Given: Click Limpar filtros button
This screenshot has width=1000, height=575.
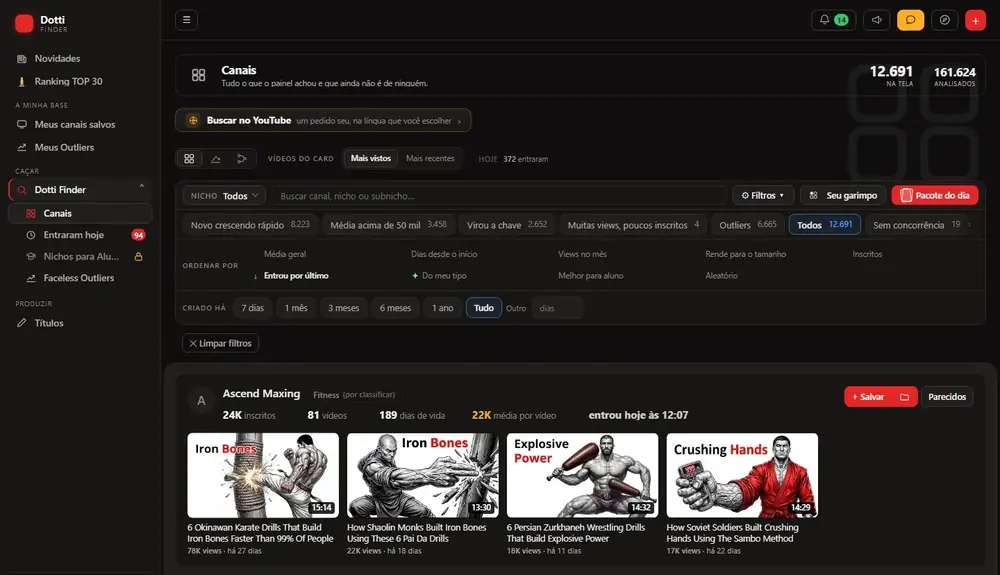Looking at the screenshot, I should click(221, 343).
